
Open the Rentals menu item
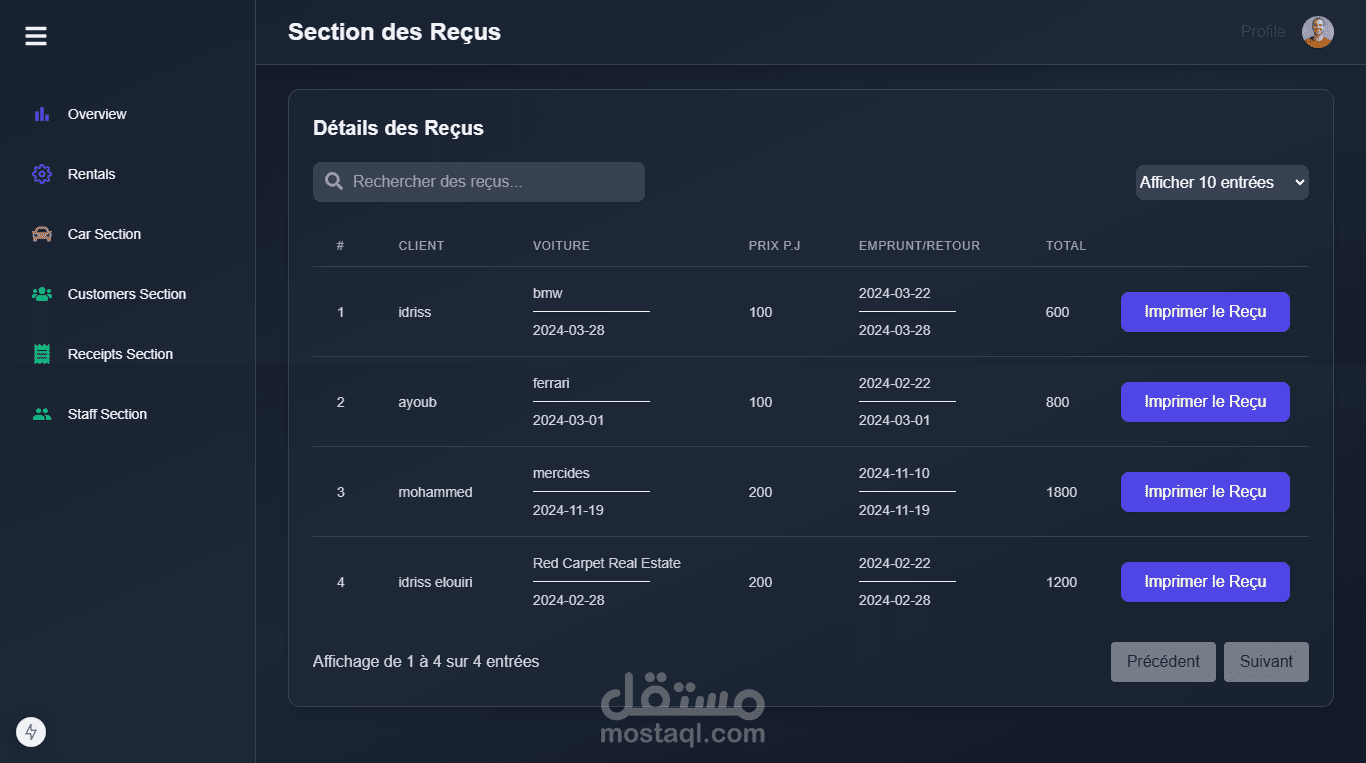[x=91, y=174]
